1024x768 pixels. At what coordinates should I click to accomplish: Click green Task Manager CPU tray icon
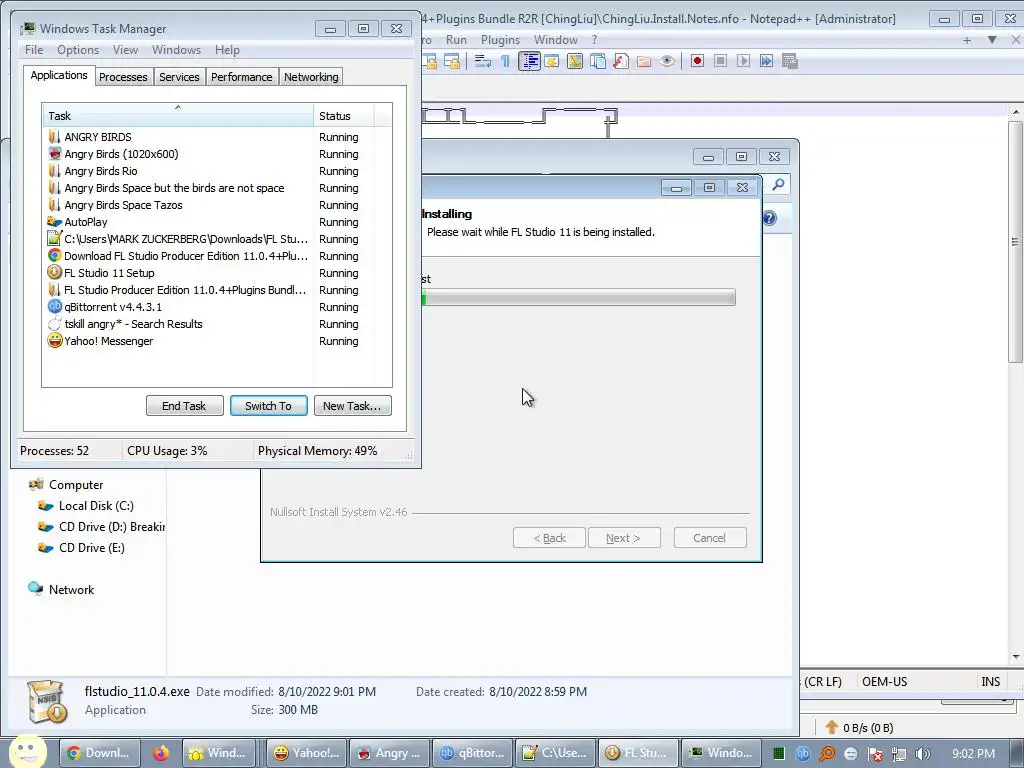778,754
